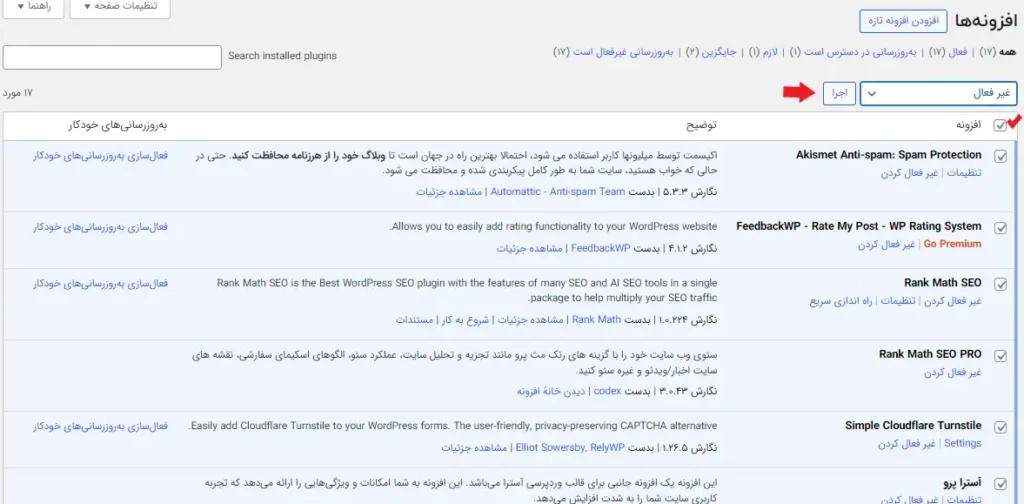1024x504 pixels.
Task: Click FeedbackWP Go Premium link
Action: click(x=953, y=244)
